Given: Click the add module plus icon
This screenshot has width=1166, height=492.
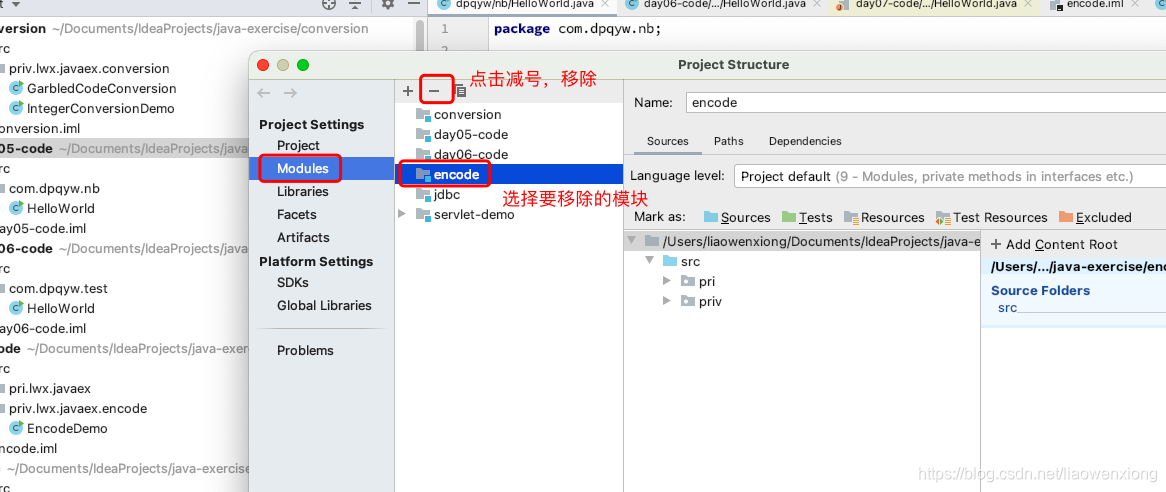Looking at the screenshot, I should [408, 91].
